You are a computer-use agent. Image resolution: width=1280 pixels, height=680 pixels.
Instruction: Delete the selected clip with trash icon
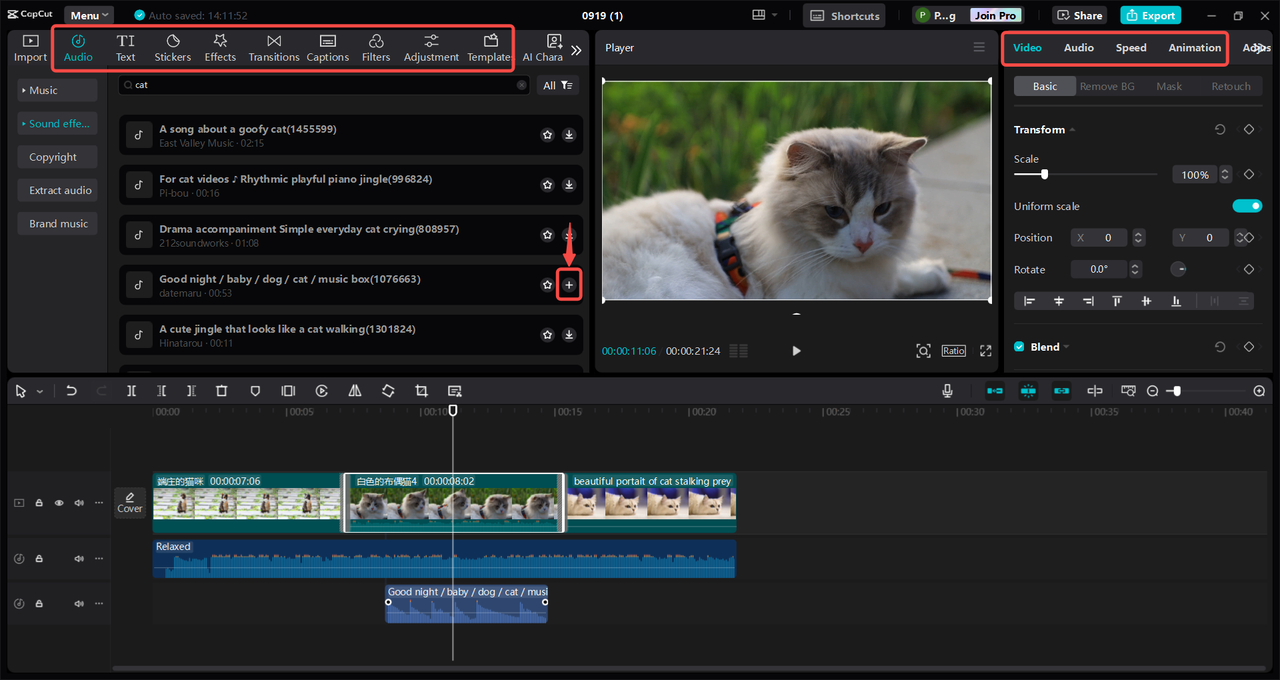pyautogui.click(x=222, y=391)
